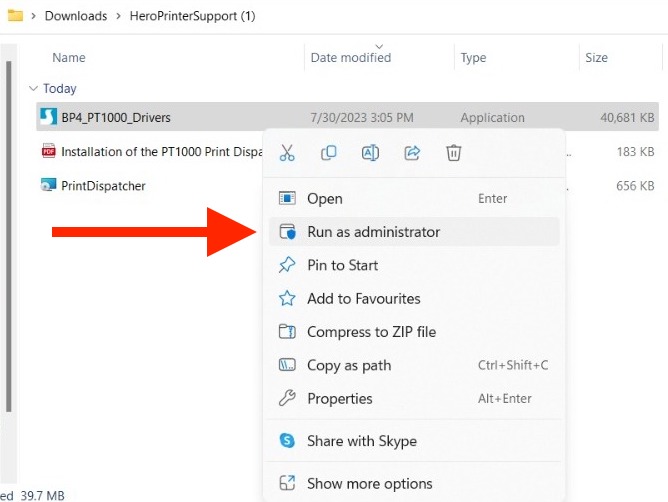Open the sort arrow above Date modified
Screen dimensions: 668x502
click(379, 45)
